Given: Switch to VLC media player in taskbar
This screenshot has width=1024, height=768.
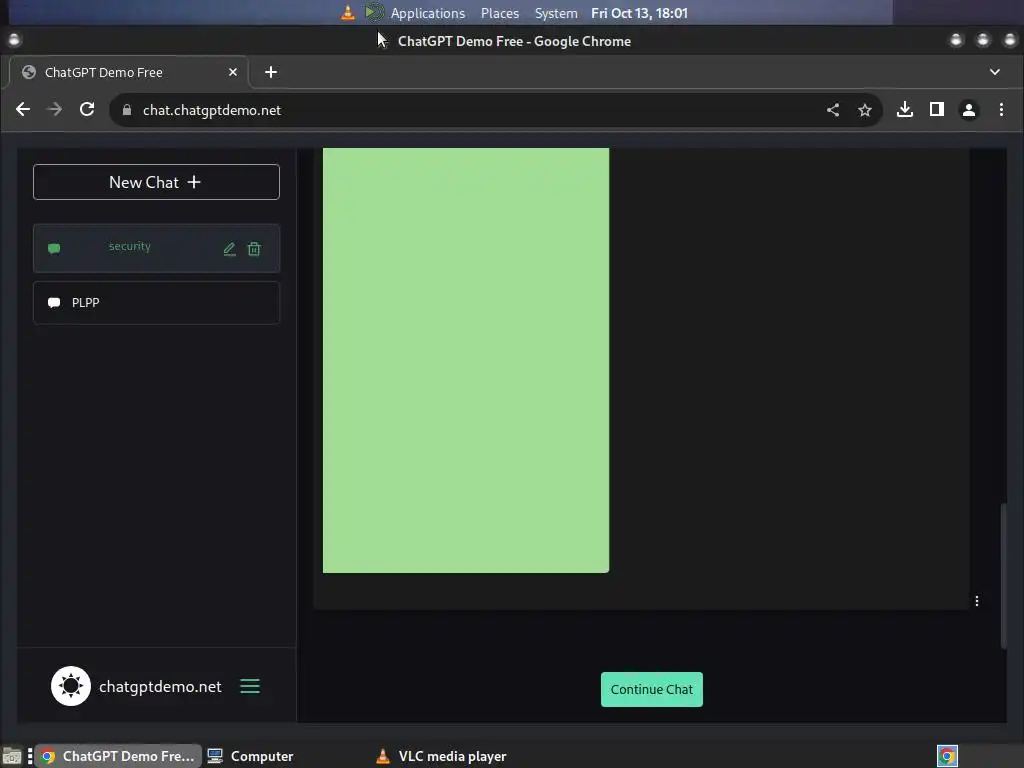Looking at the screenshot, I should point(441,756).
